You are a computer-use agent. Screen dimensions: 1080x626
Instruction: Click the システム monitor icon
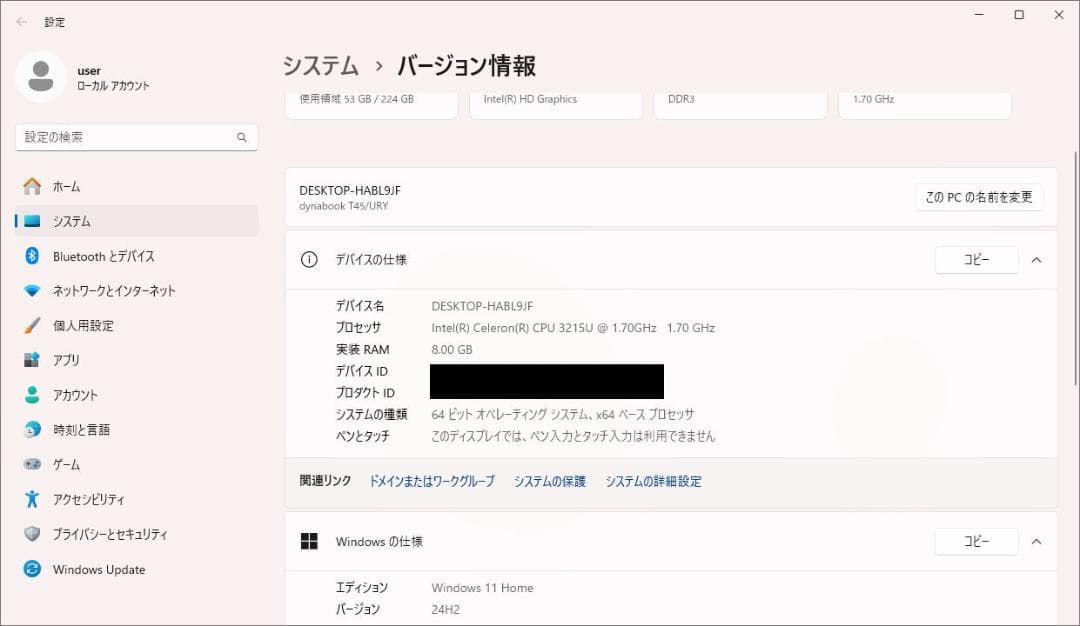tap(32, 221)
